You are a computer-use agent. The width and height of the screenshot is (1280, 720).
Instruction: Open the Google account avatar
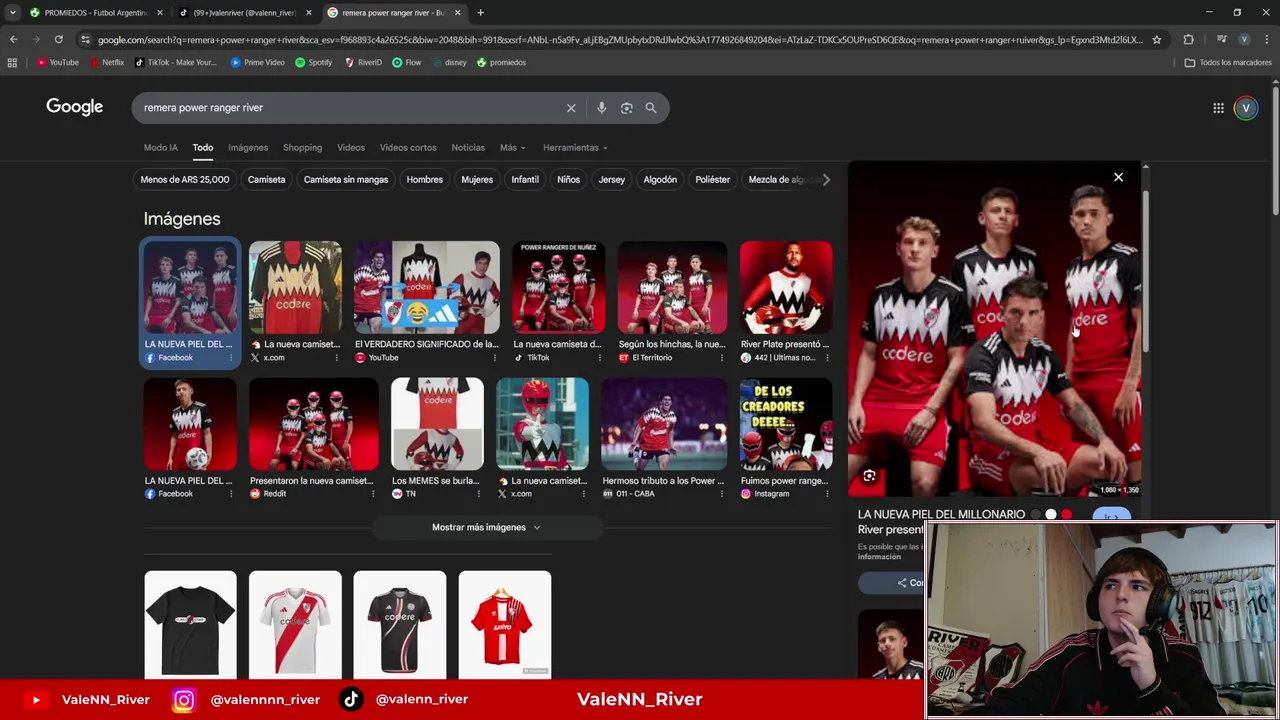click(1246, 108)
